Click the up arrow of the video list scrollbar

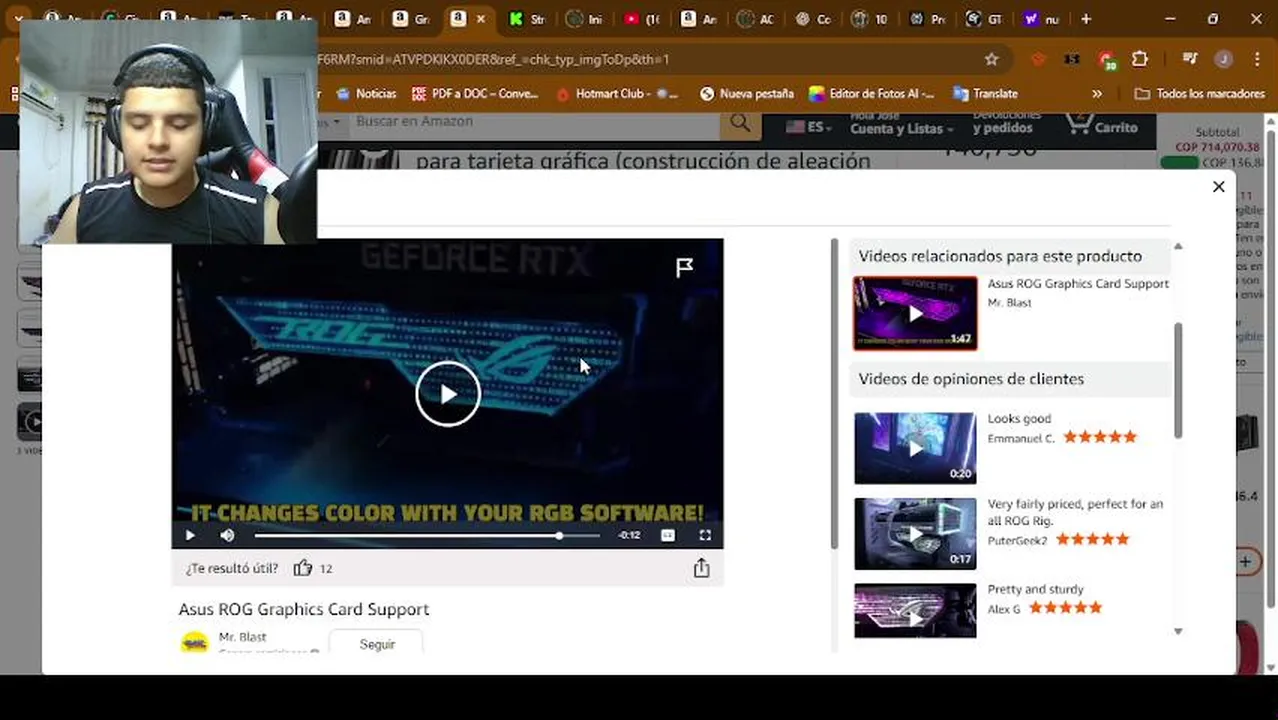(x=1178, y=246)
